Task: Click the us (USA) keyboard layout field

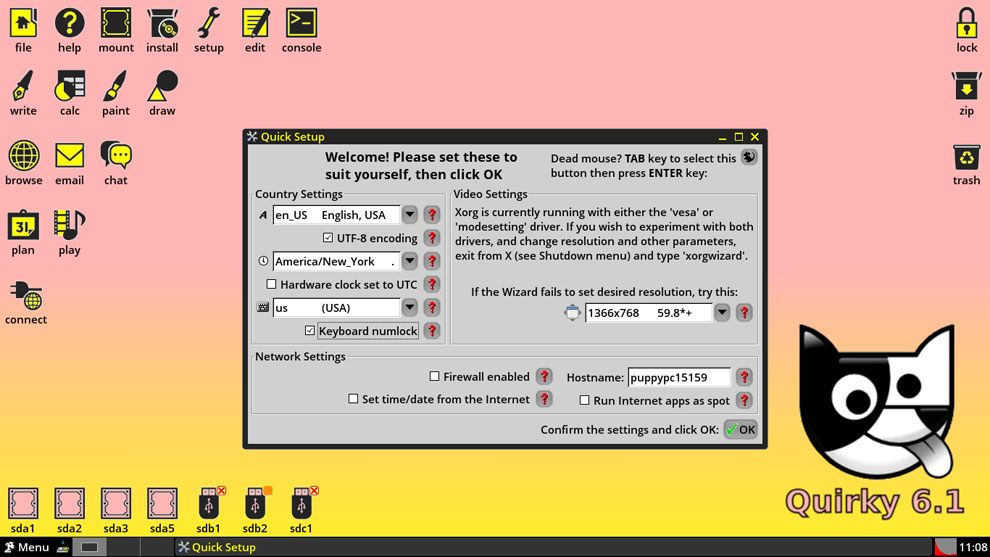Action: (x=337, y=308)
